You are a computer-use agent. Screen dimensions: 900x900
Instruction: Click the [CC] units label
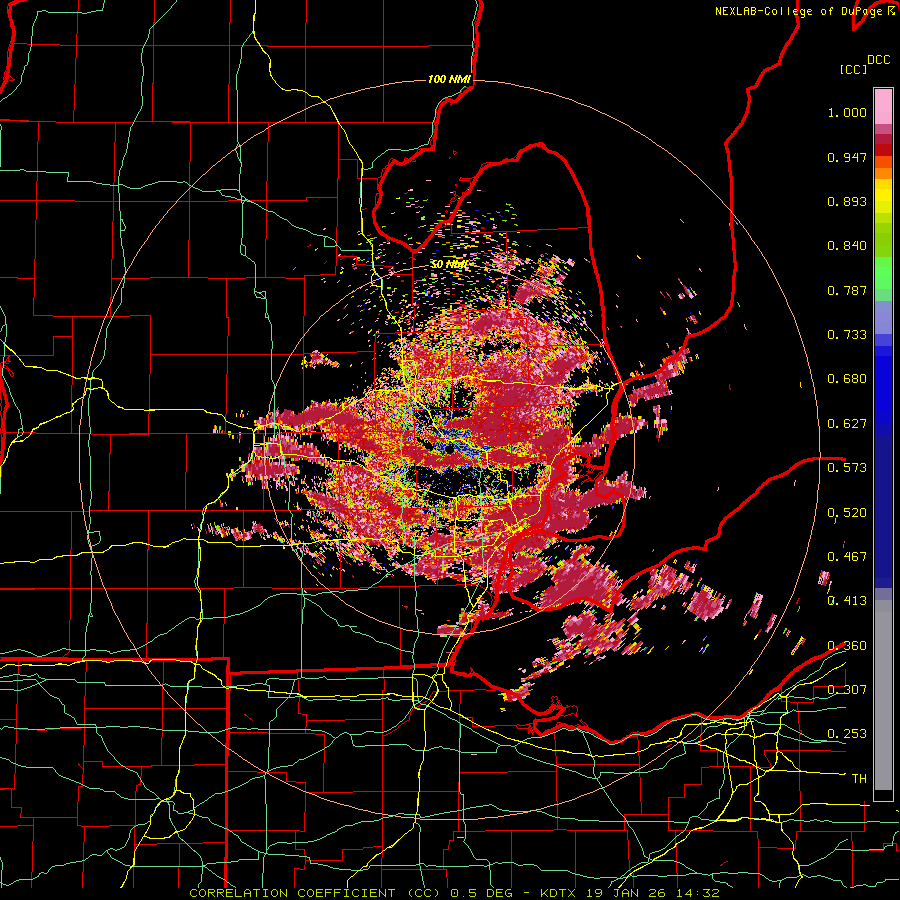click(x=853, y=69)
